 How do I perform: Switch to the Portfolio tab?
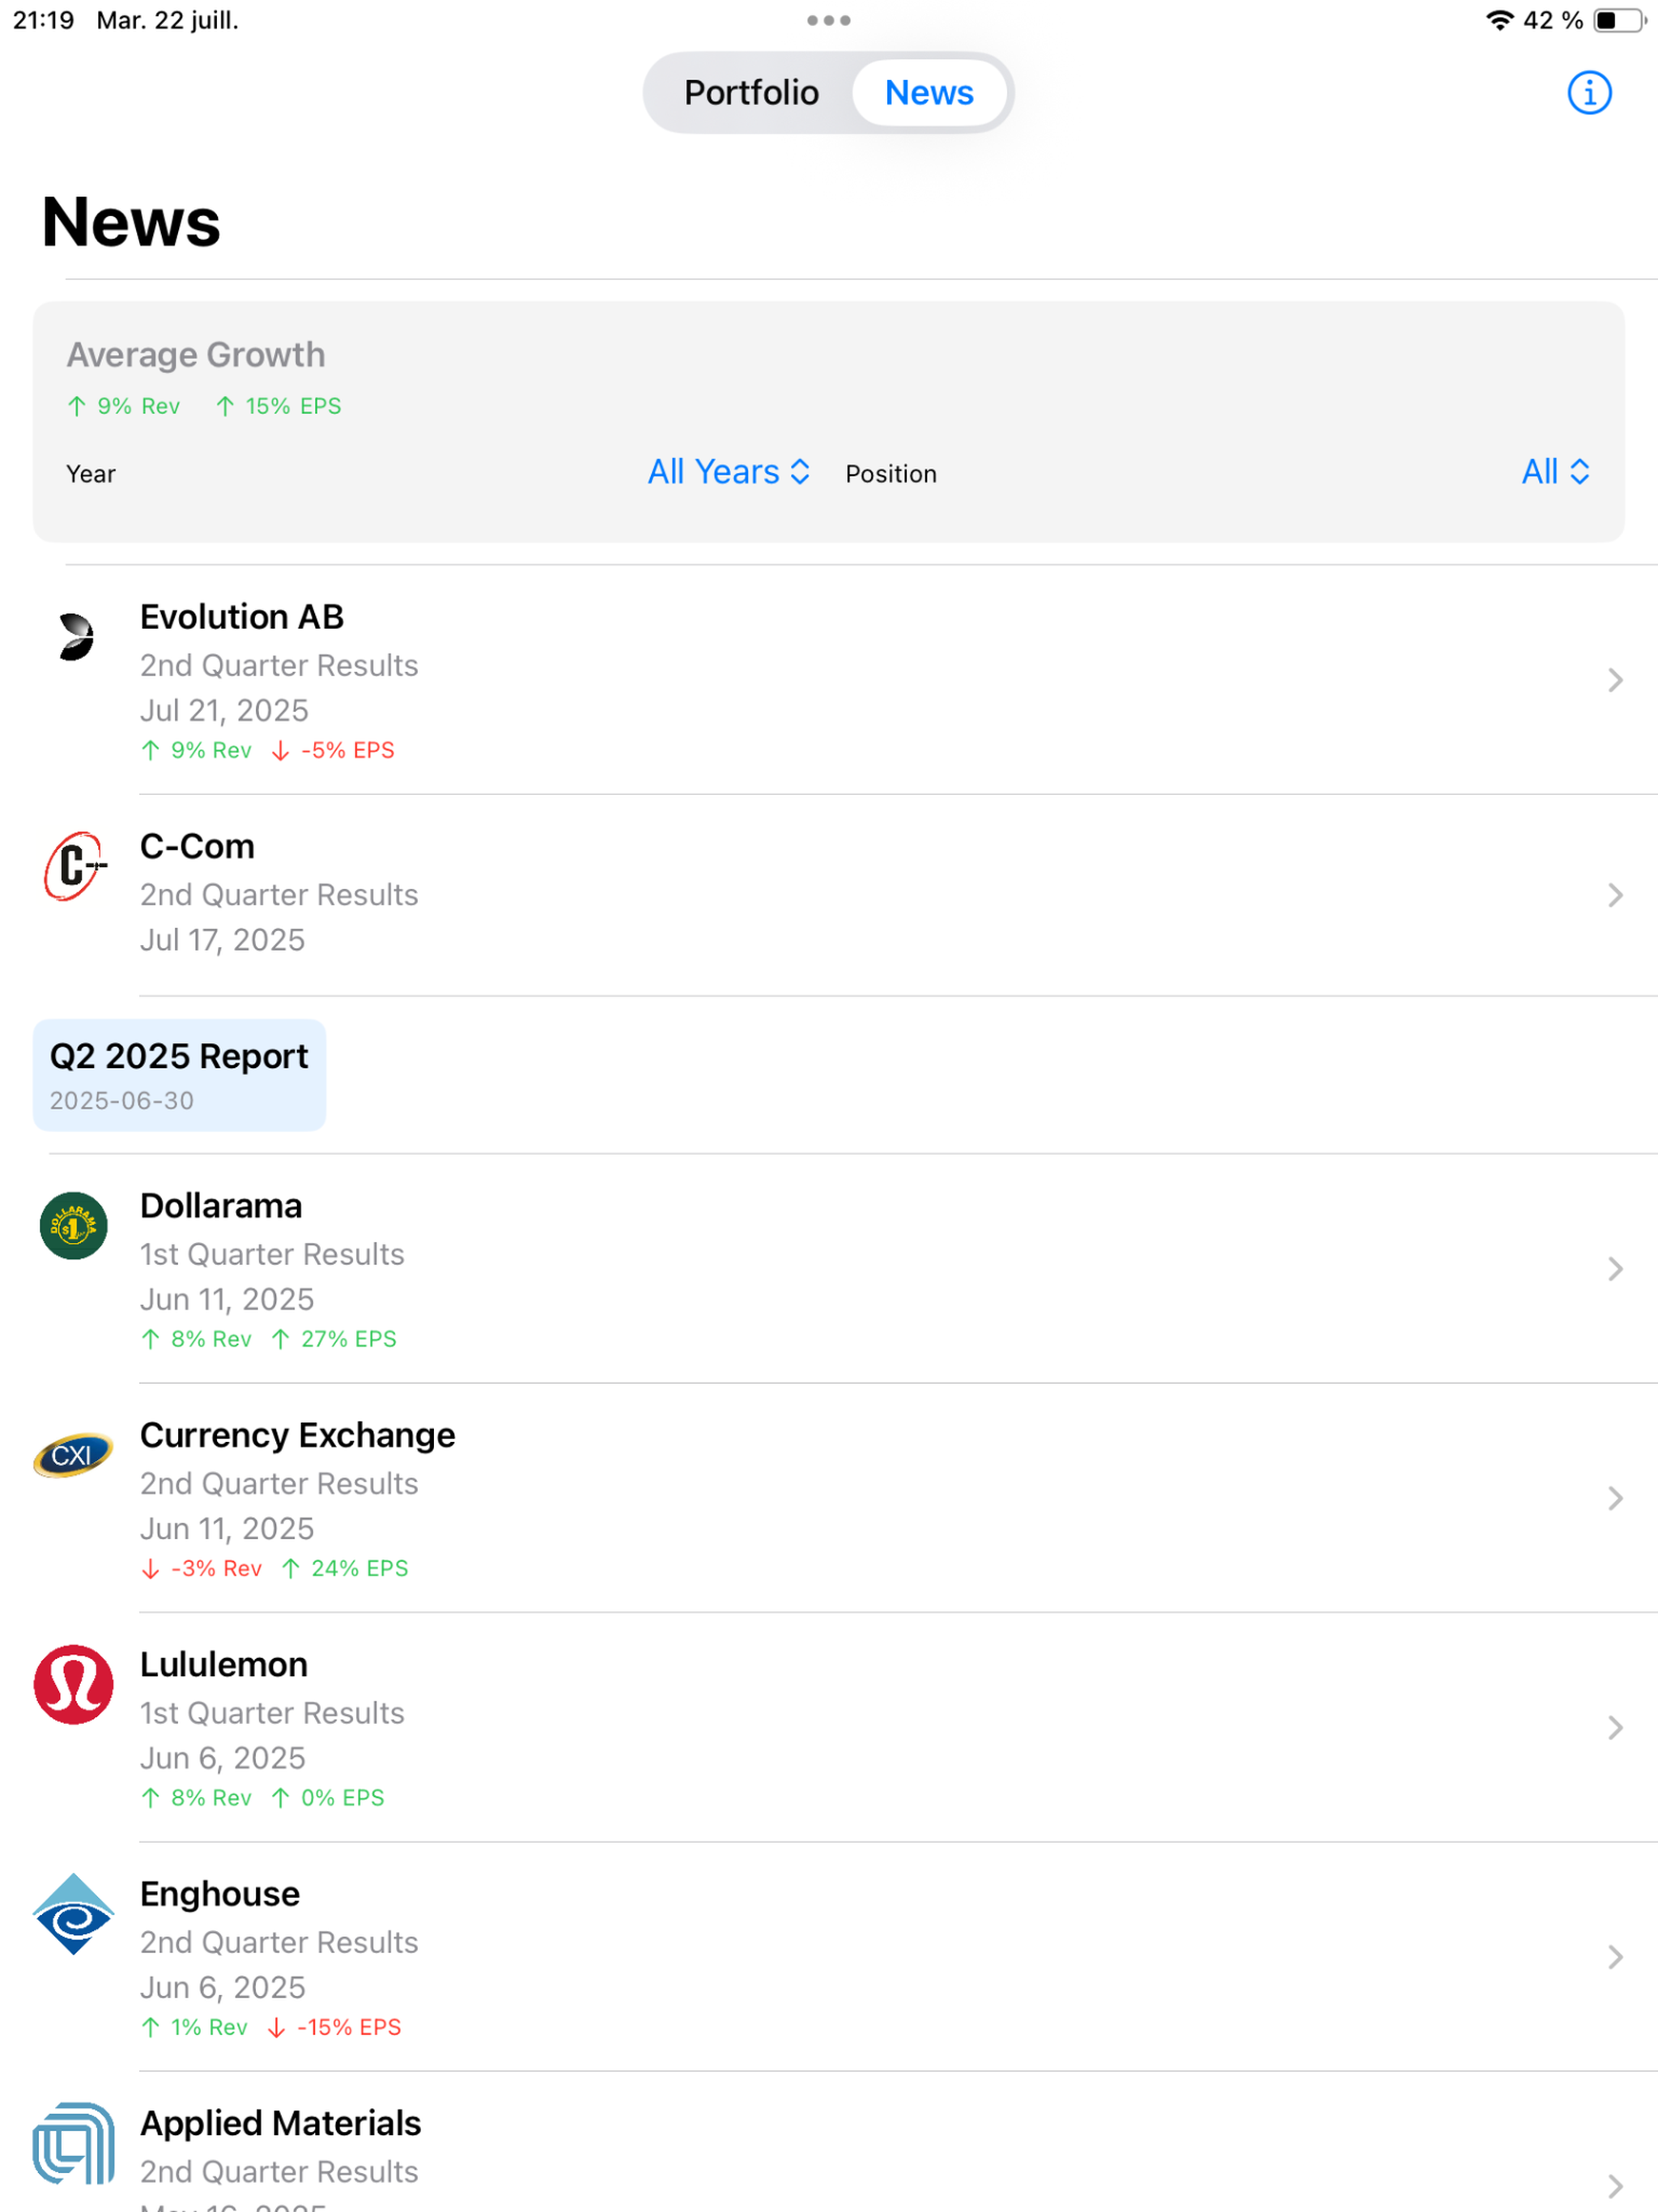click(751, 93)
